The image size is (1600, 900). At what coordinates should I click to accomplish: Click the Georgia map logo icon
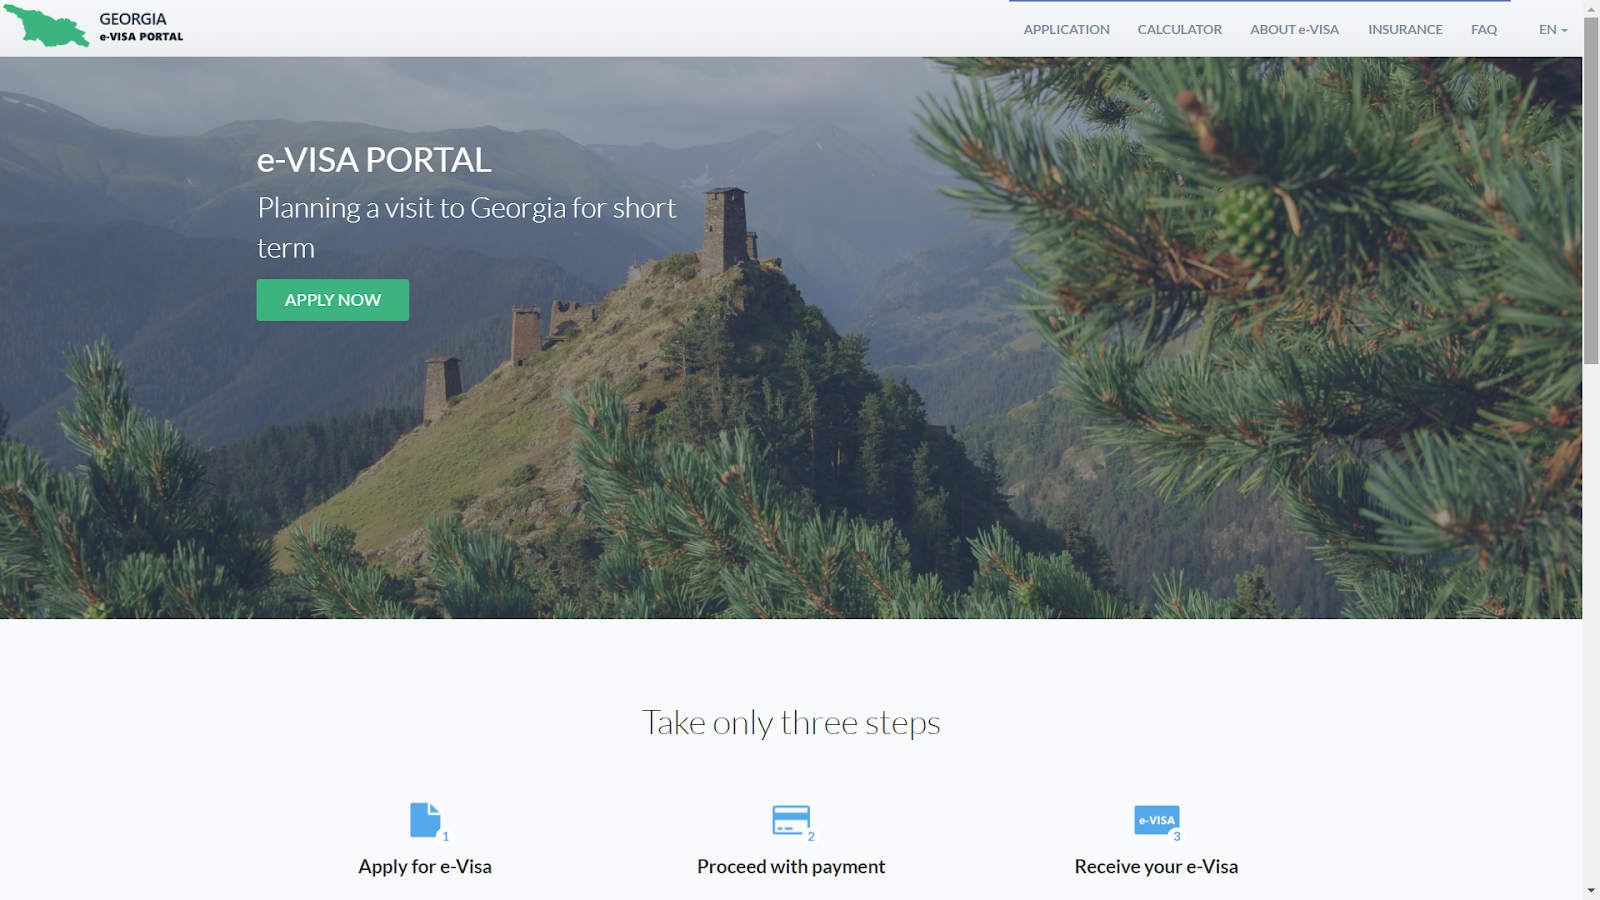(x=46, y=27)
